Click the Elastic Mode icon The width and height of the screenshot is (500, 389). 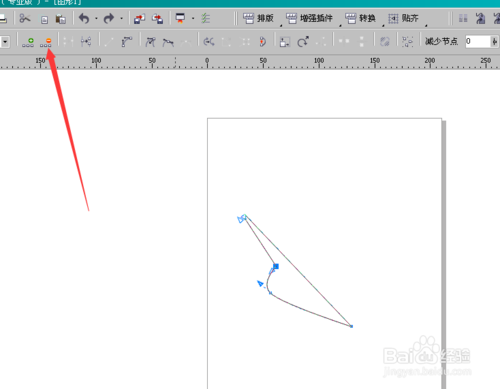point(385,42)
